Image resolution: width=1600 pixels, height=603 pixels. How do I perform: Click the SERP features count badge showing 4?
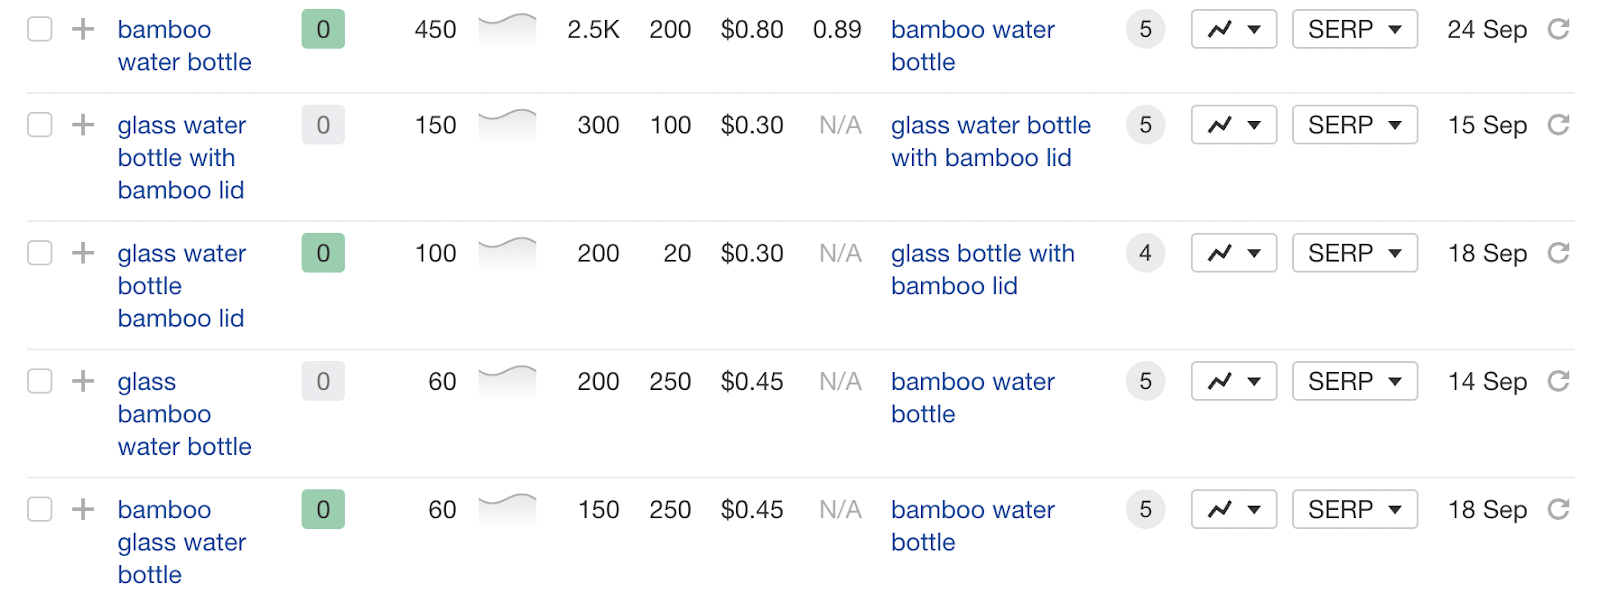point(1145,253)
